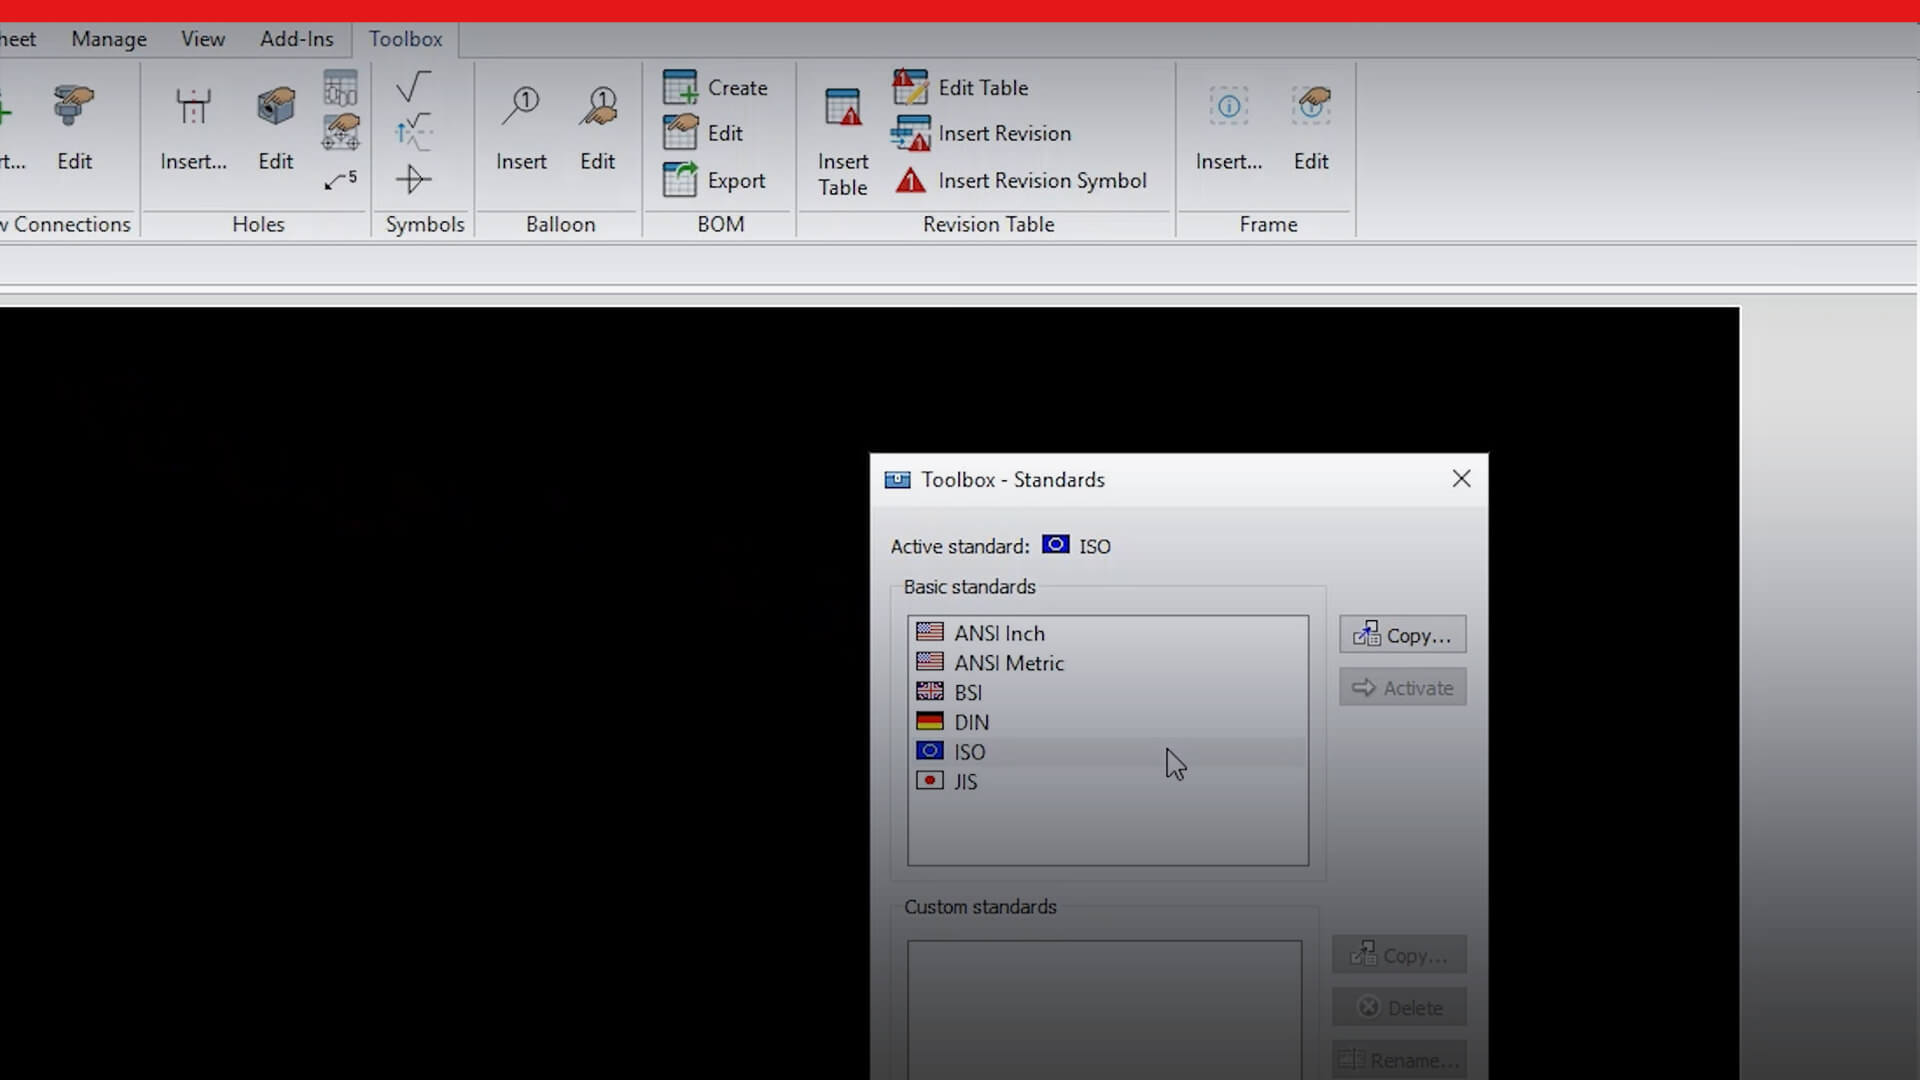This screenshot has height=1080, width=1920.
Task: Click Insert Revision
Action: point(982,133)
